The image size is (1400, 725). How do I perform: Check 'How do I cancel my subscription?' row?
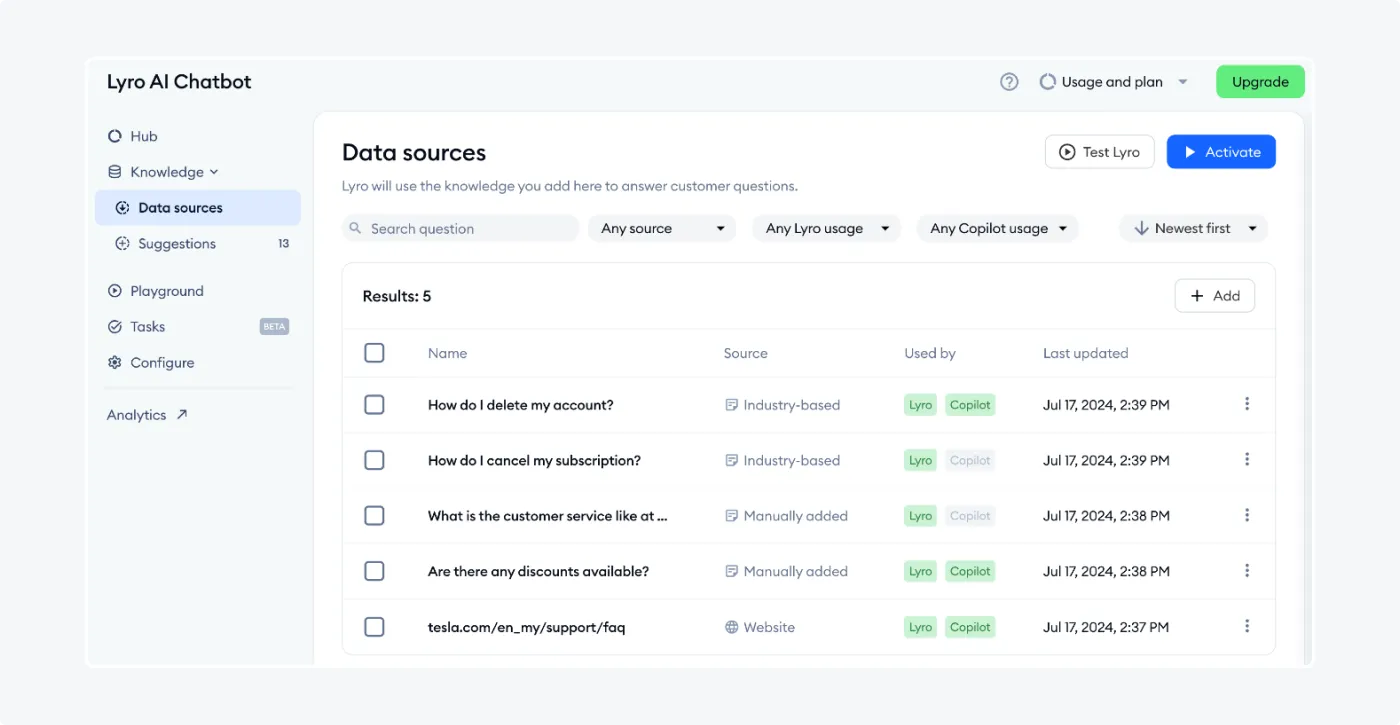click(x=374, y=460)
